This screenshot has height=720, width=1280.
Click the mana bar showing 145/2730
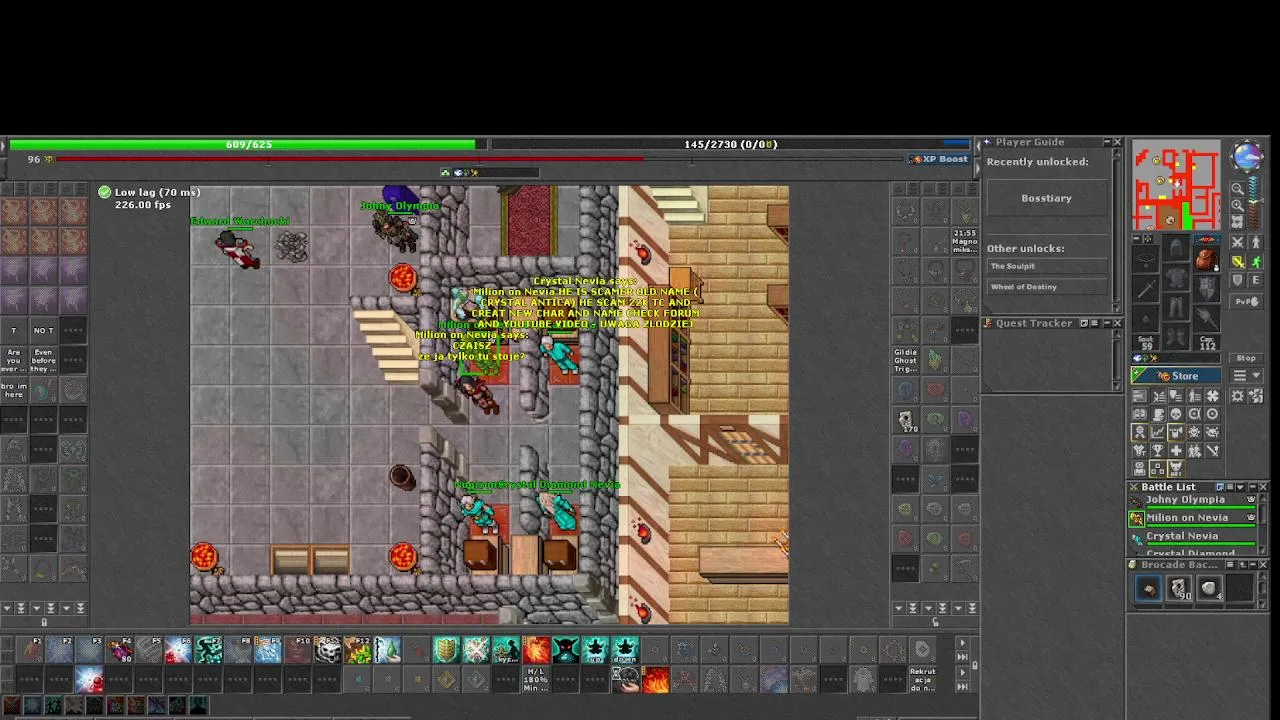(731, 144)
